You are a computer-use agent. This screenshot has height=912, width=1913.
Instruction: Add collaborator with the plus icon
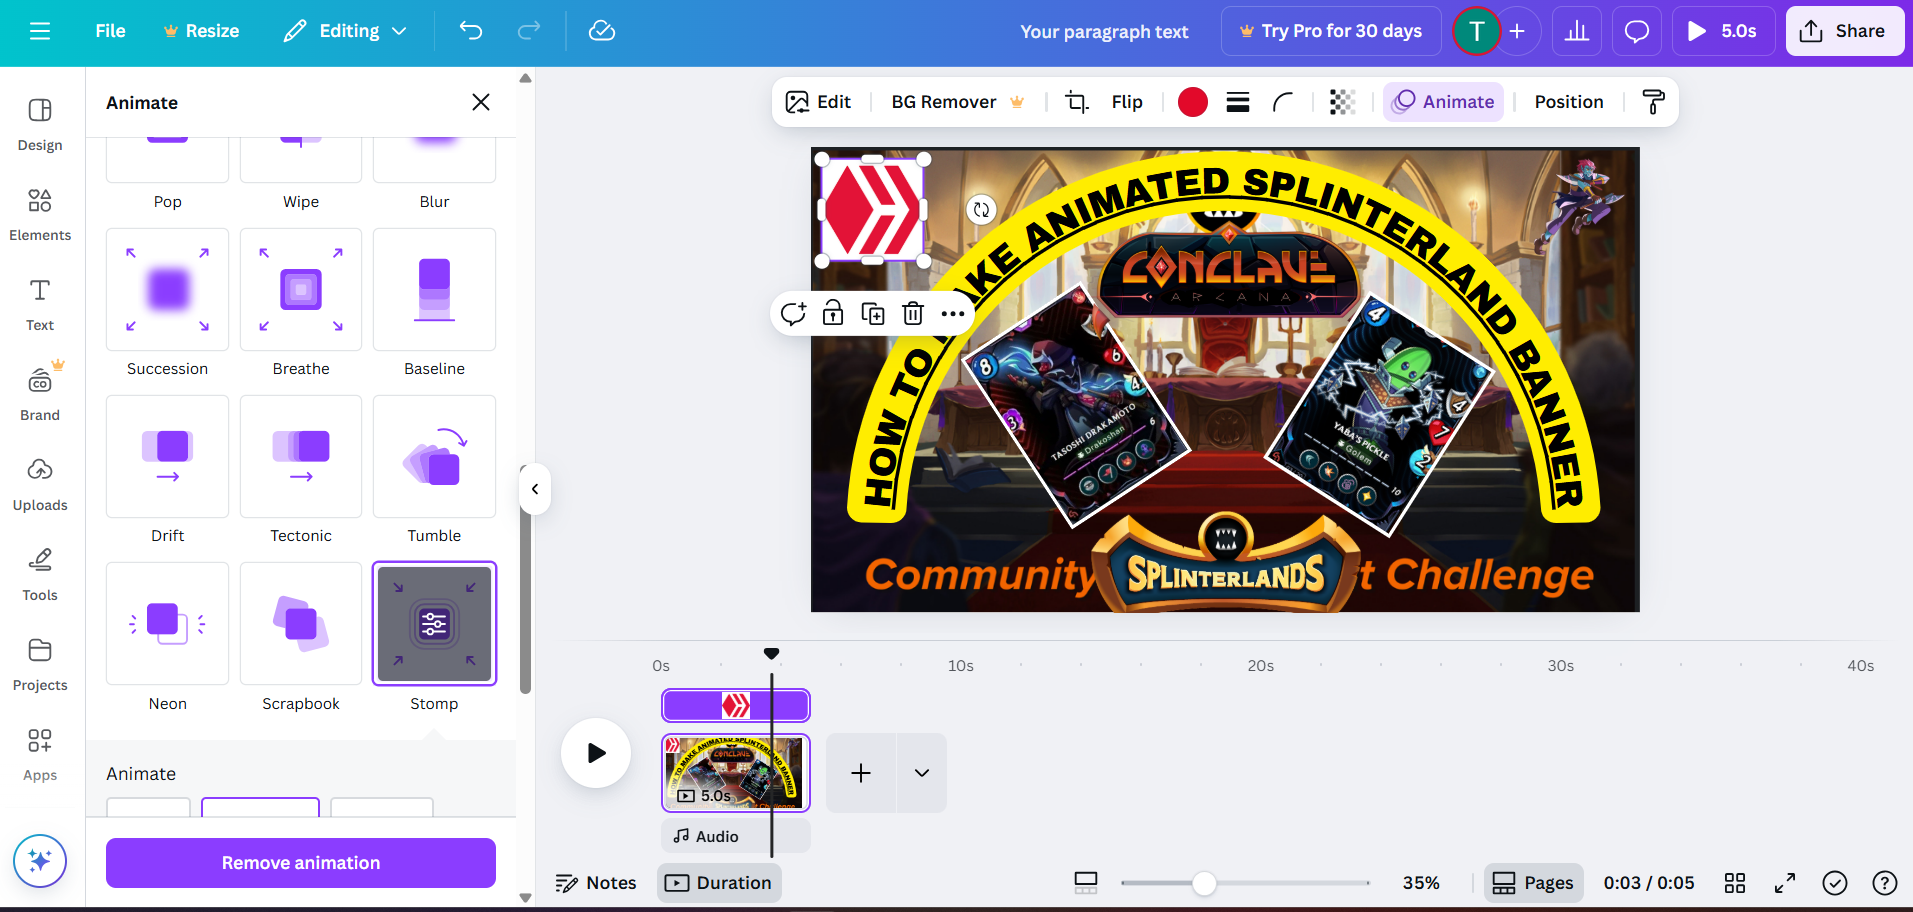point(1517,31)
